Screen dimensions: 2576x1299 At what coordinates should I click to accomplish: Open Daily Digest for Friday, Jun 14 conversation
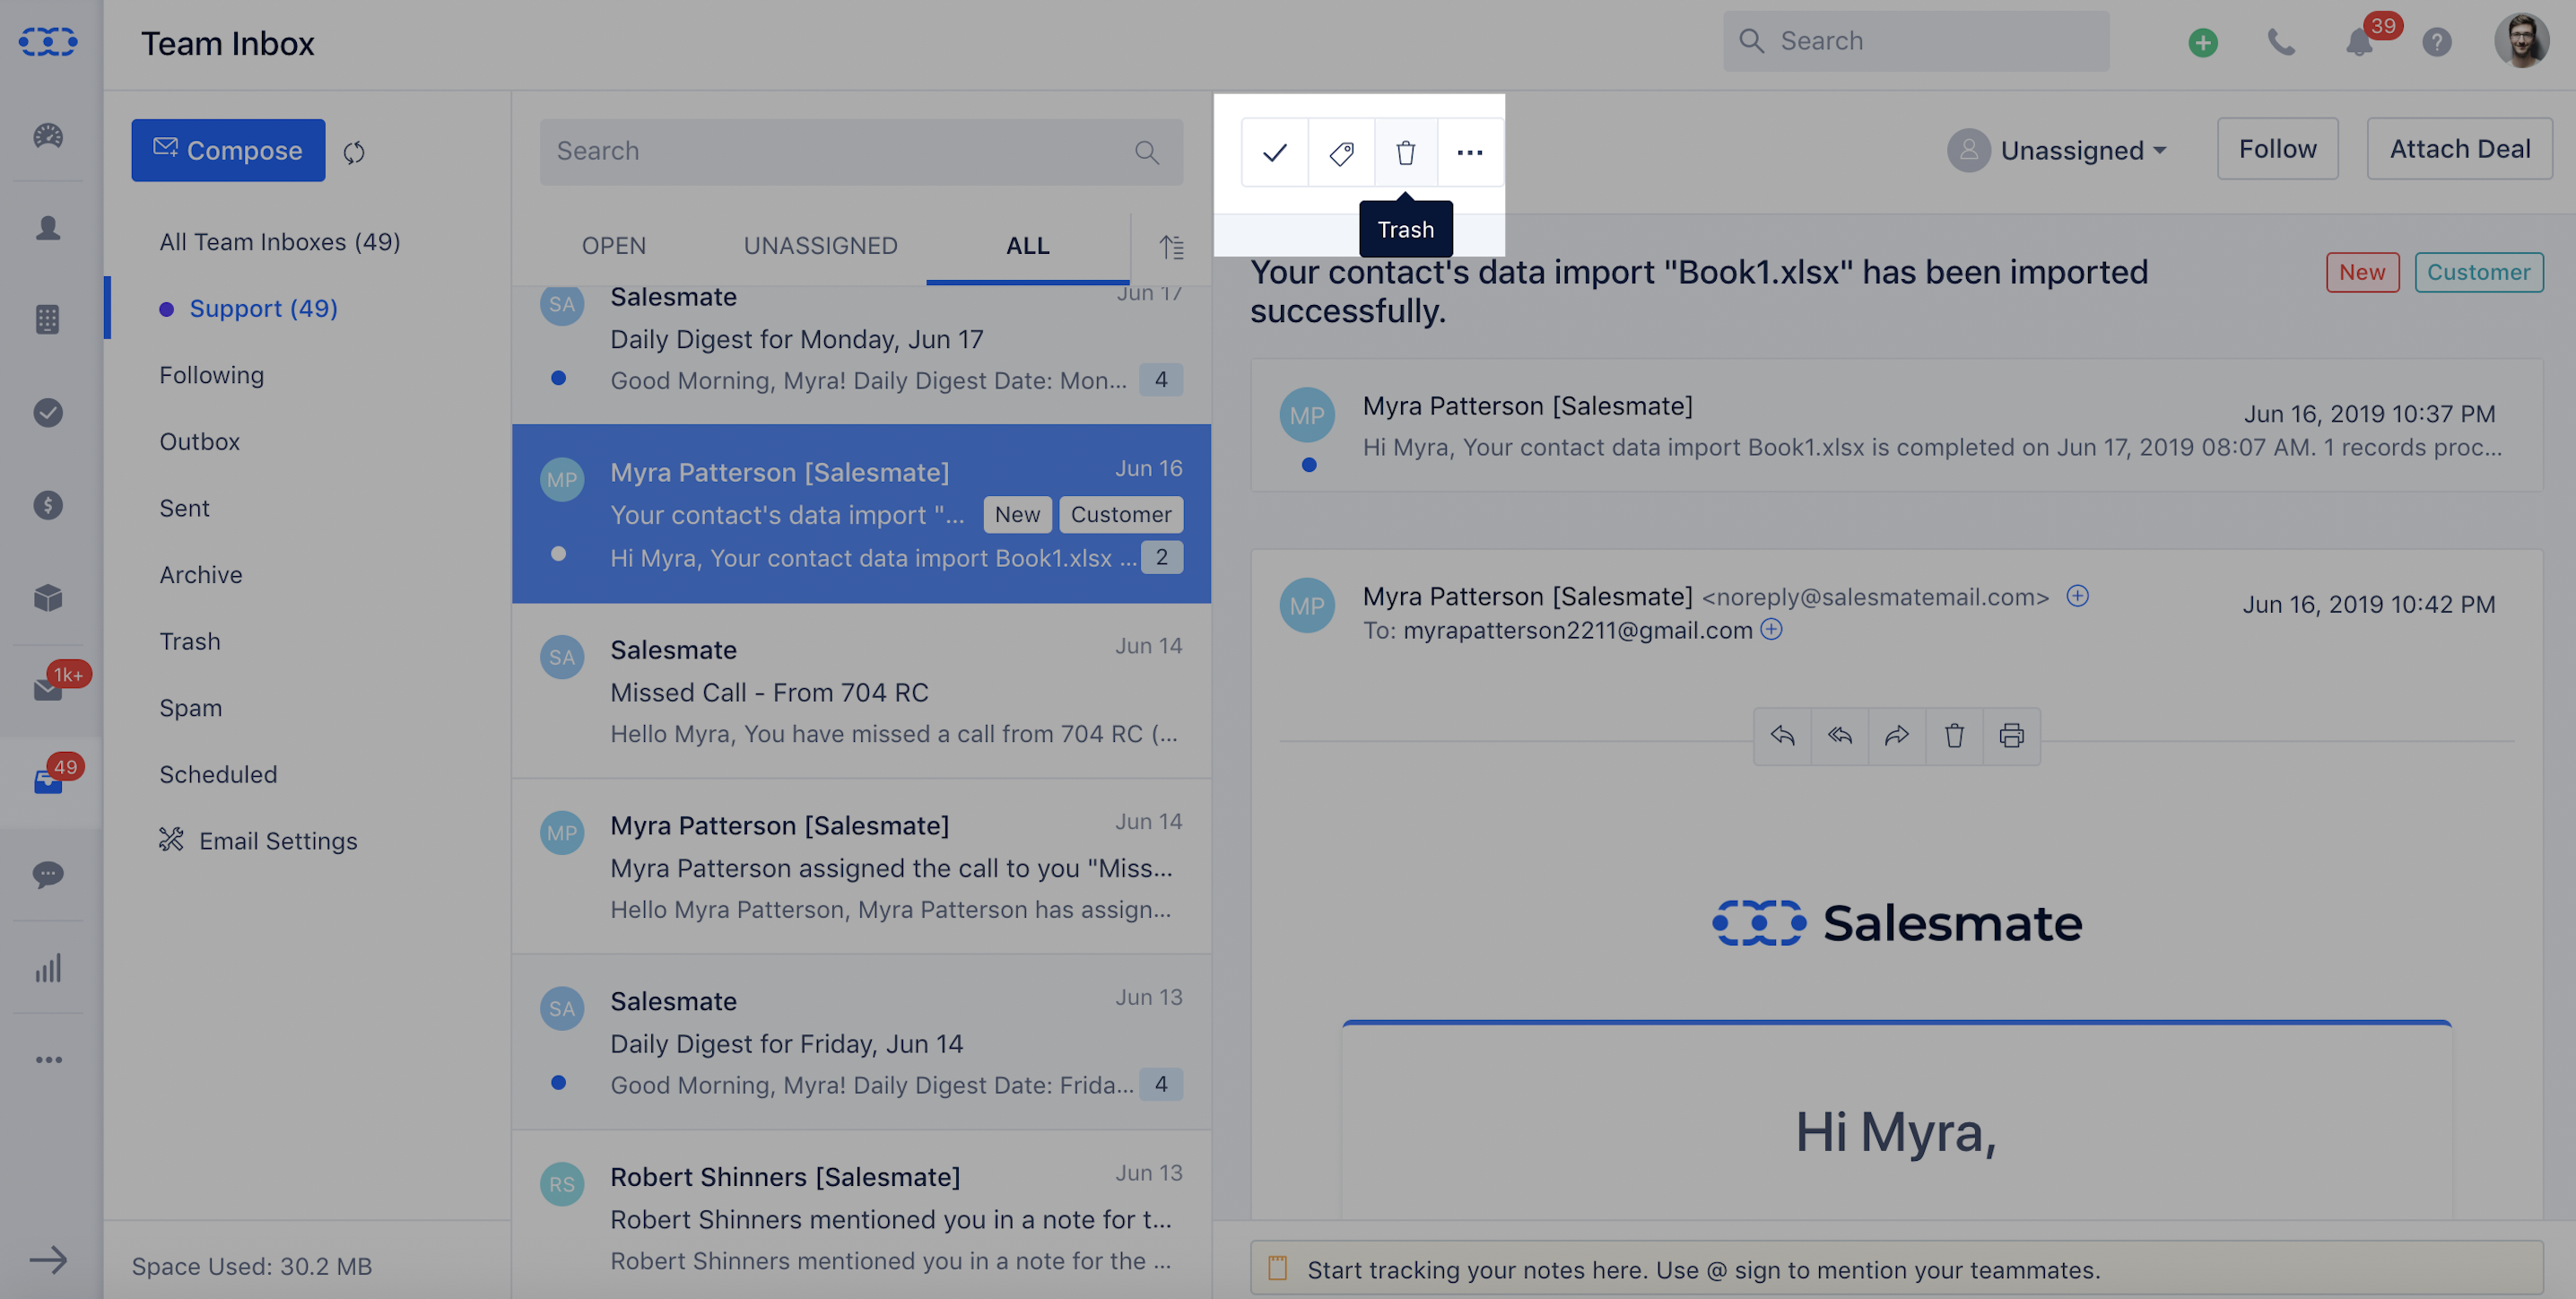pos(861,1042)
